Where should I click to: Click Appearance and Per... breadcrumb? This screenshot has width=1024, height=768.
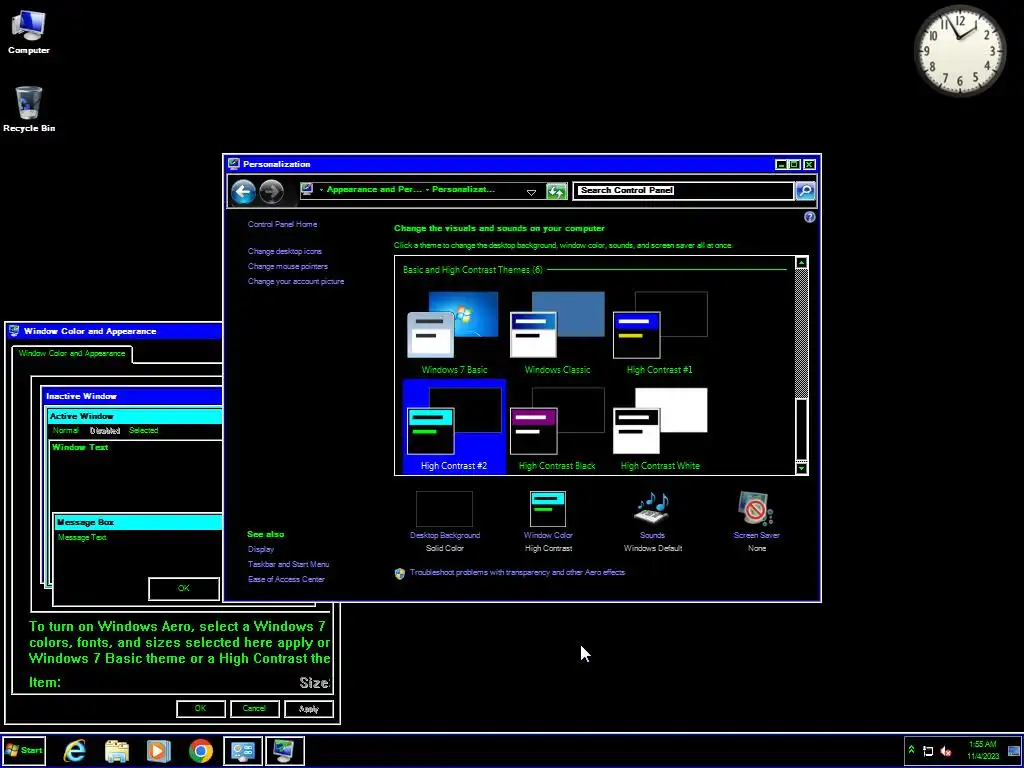pos(374,190)
